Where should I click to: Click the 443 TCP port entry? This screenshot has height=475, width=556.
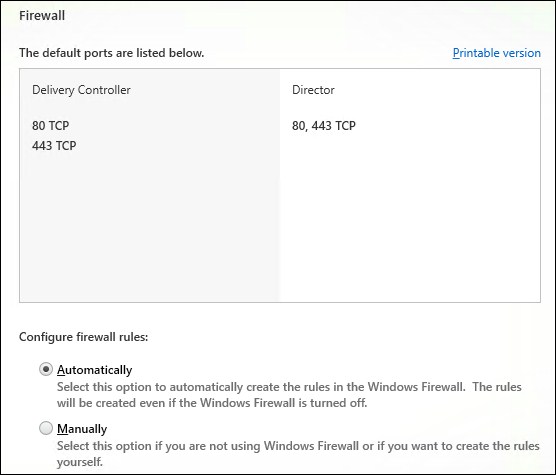point(54,146)
